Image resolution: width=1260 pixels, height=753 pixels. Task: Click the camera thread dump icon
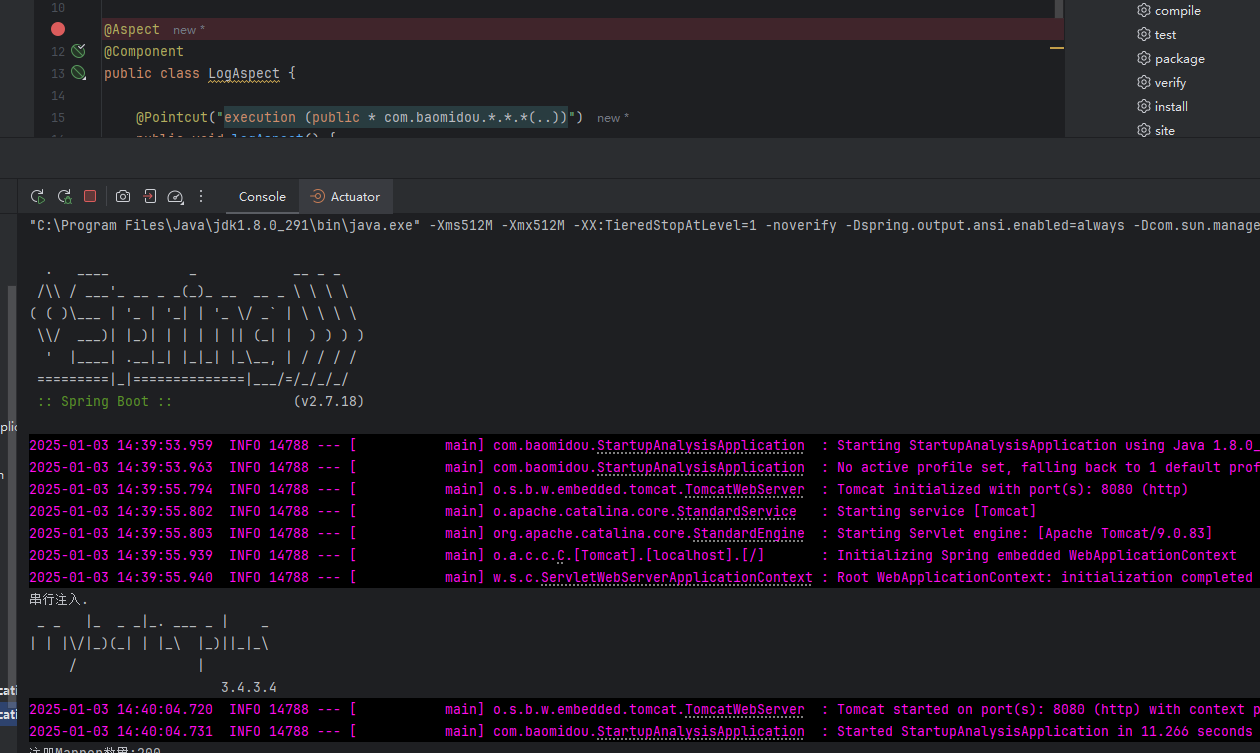(123, 197)
